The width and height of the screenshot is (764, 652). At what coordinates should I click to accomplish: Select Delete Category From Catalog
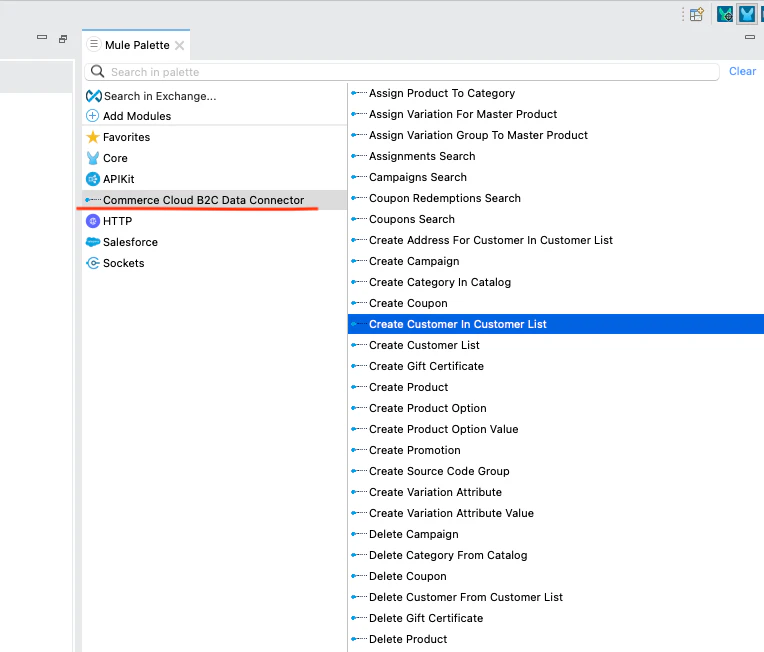click(448, 555)
